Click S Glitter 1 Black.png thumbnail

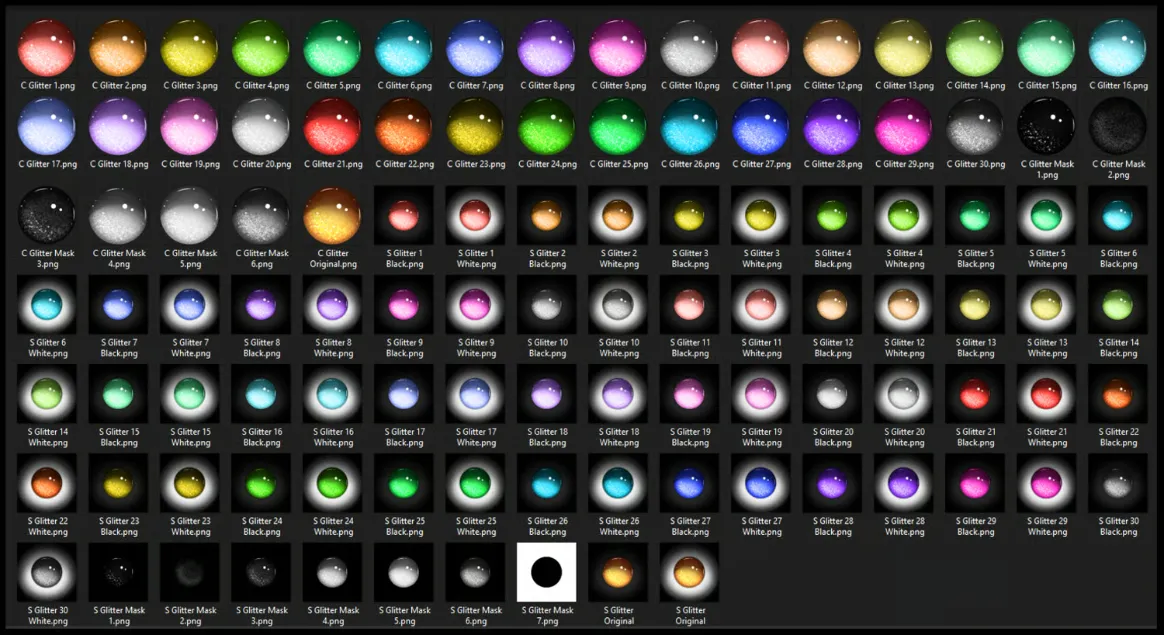(404, 215)
